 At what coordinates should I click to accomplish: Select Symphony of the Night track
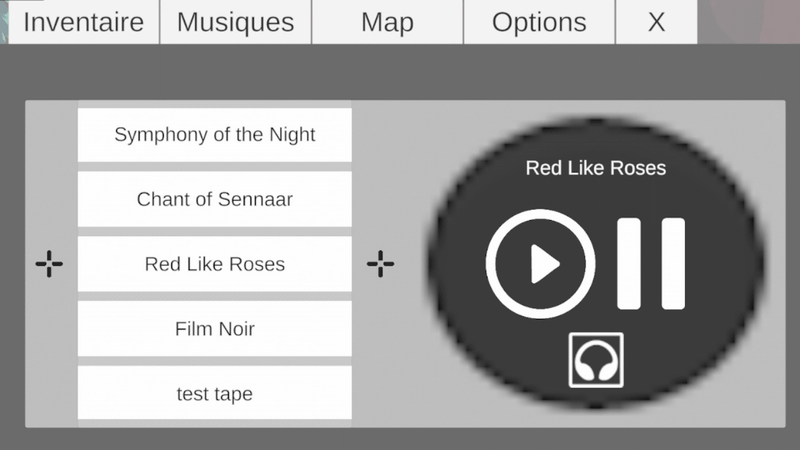215,134
